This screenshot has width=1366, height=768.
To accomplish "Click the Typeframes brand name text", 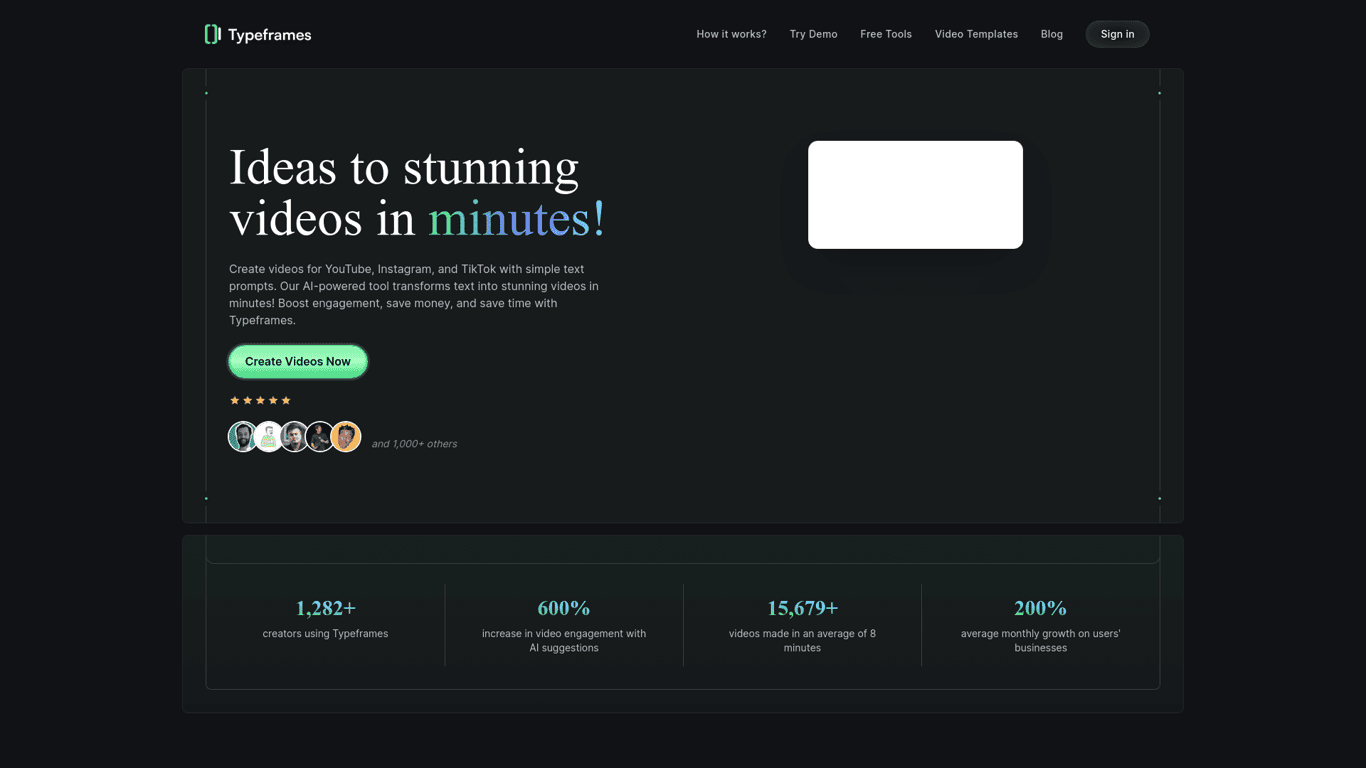I will pos(269,35).
